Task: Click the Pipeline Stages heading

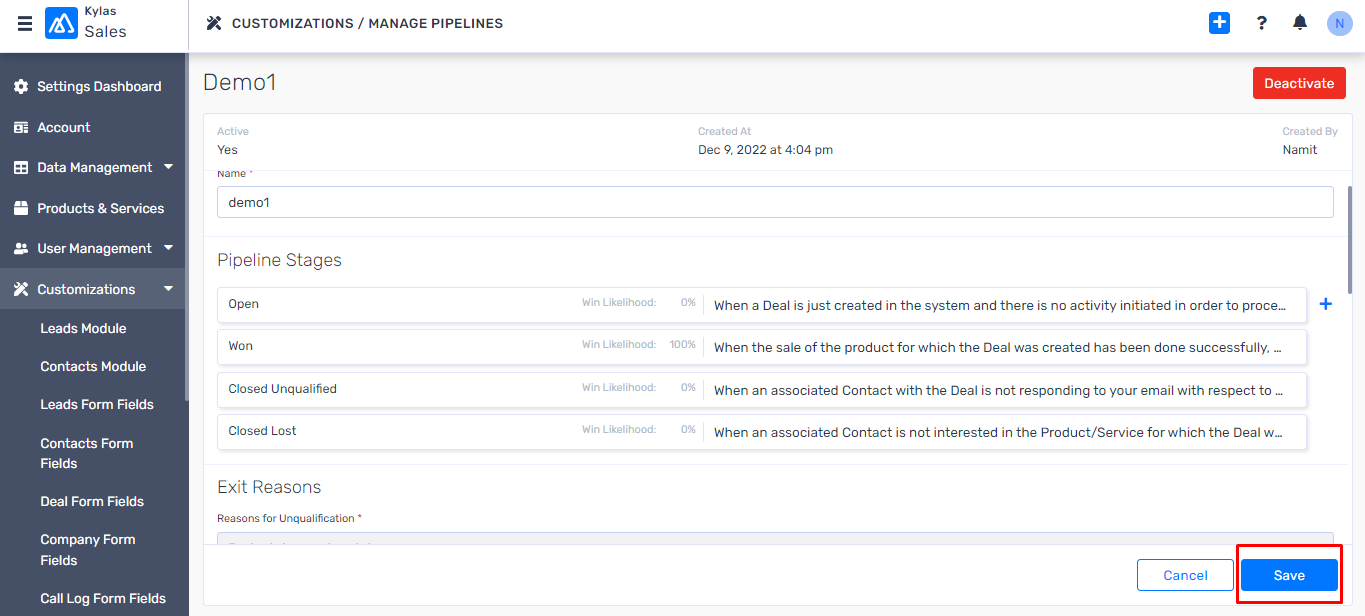Action: coord(279,260)
